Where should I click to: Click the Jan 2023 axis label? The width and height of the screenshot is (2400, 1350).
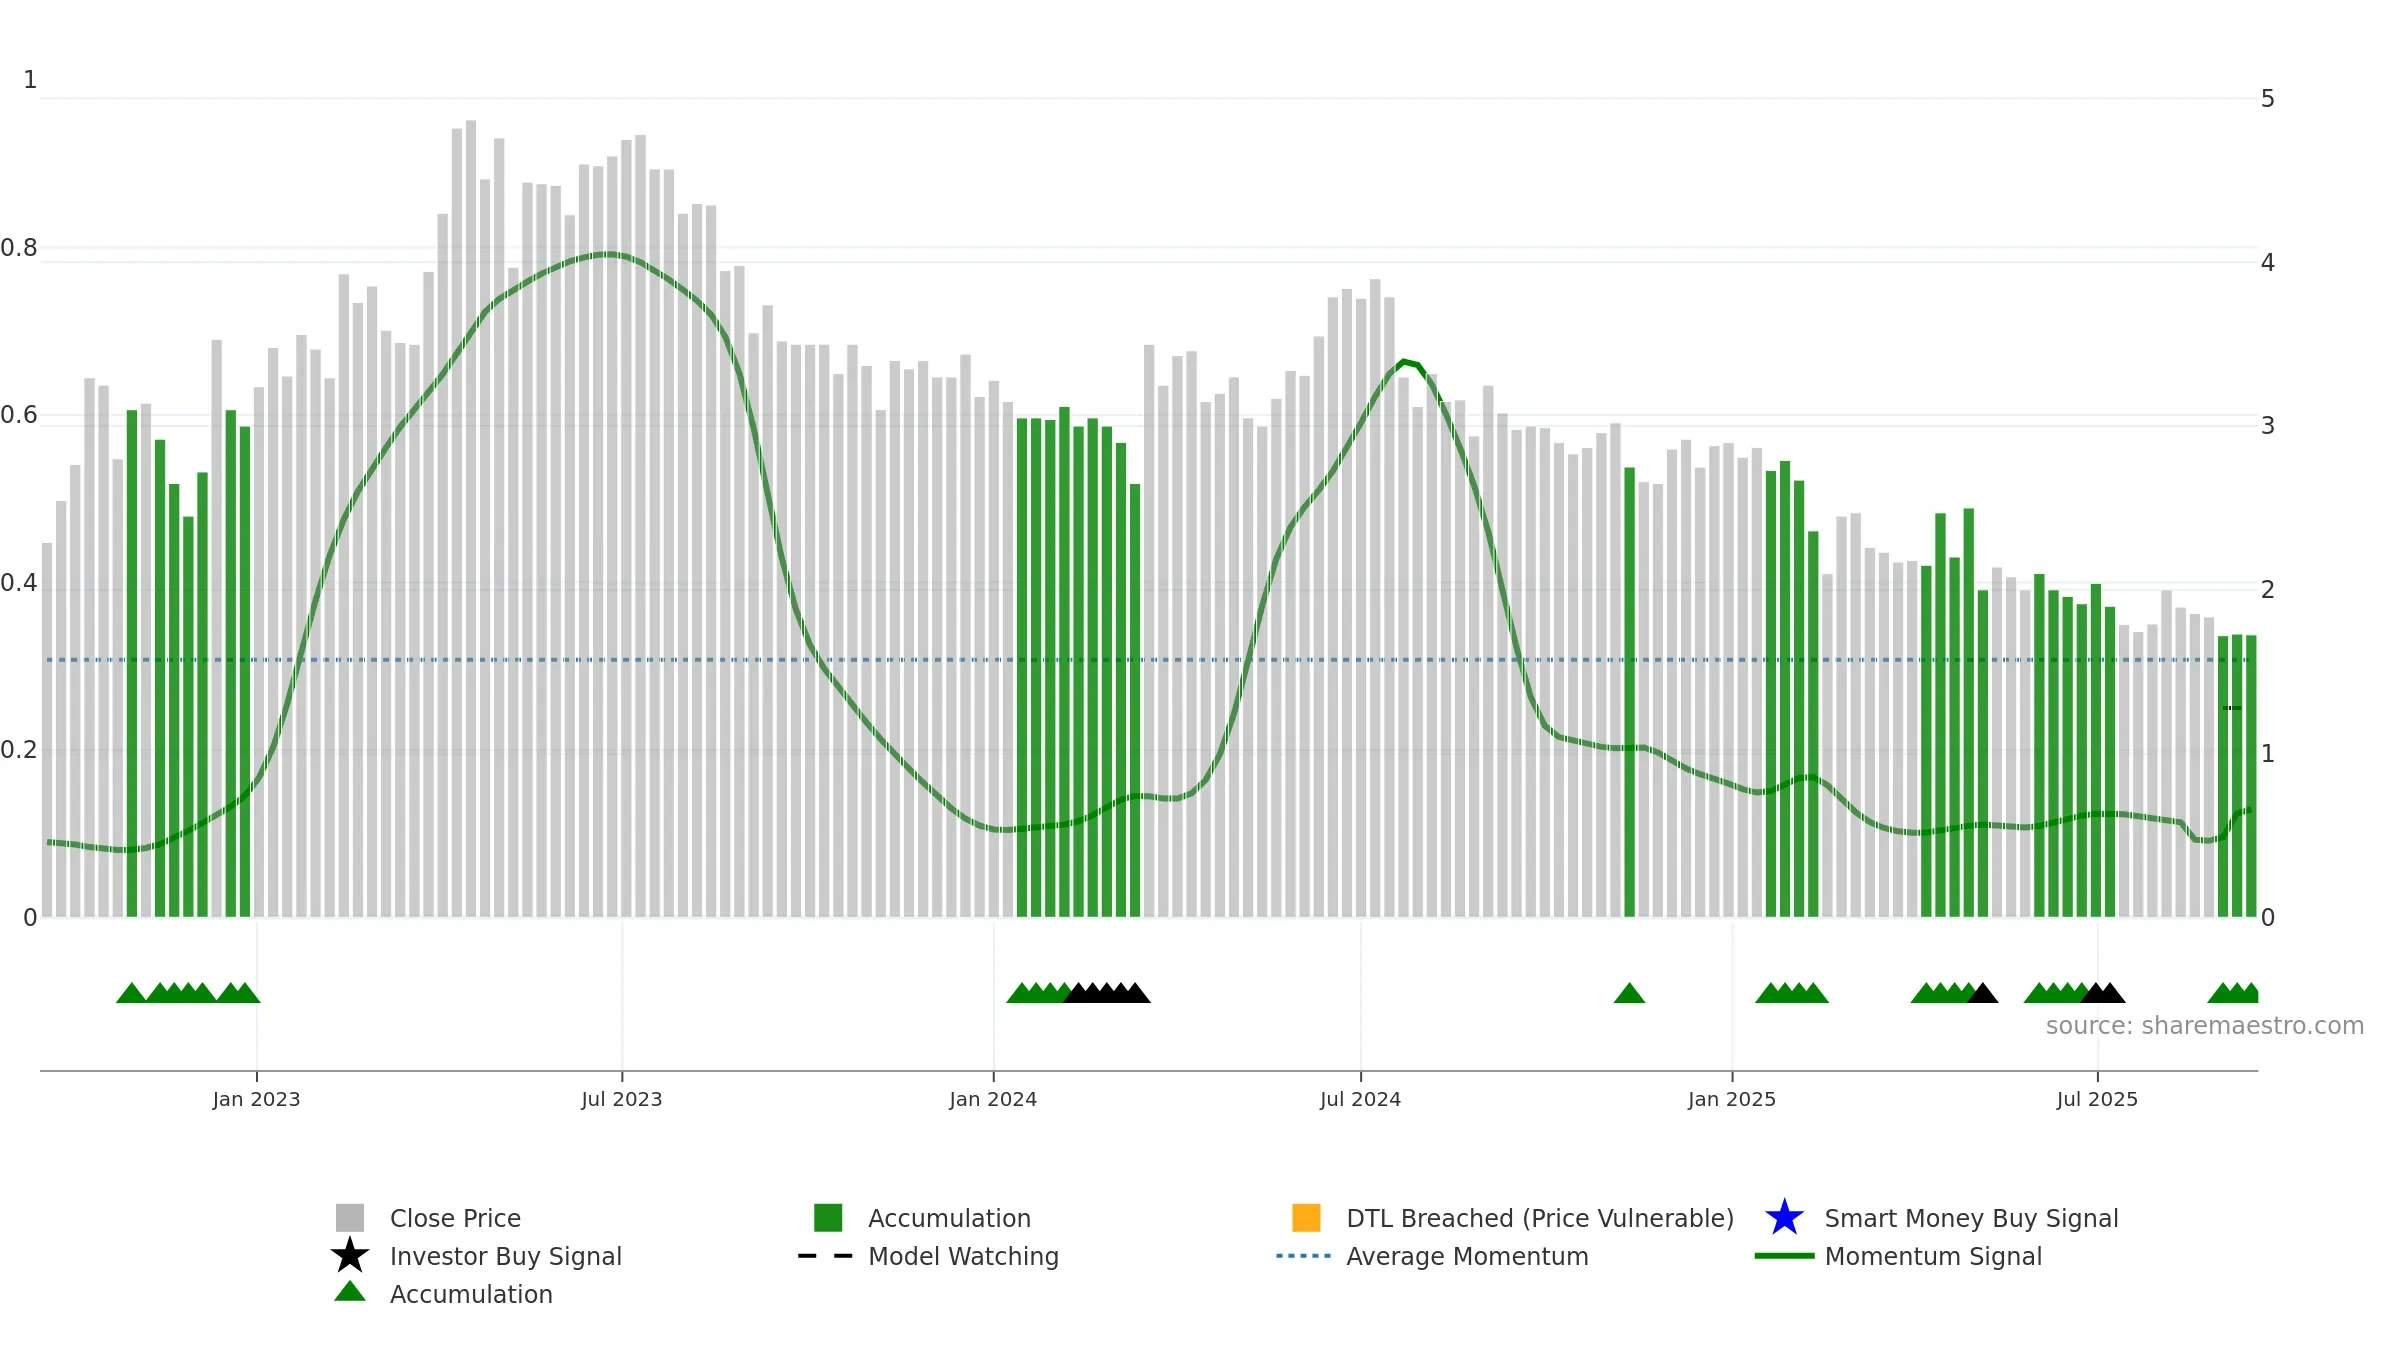(x=256, y=1100)
